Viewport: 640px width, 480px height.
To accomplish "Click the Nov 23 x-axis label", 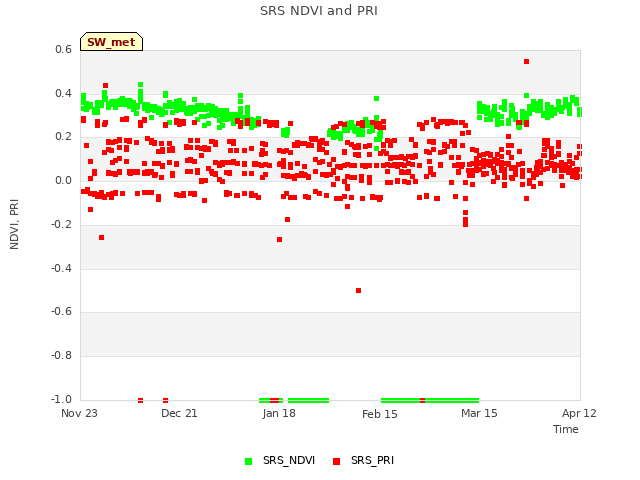I will pyautogui.click(x=79, y=413).
